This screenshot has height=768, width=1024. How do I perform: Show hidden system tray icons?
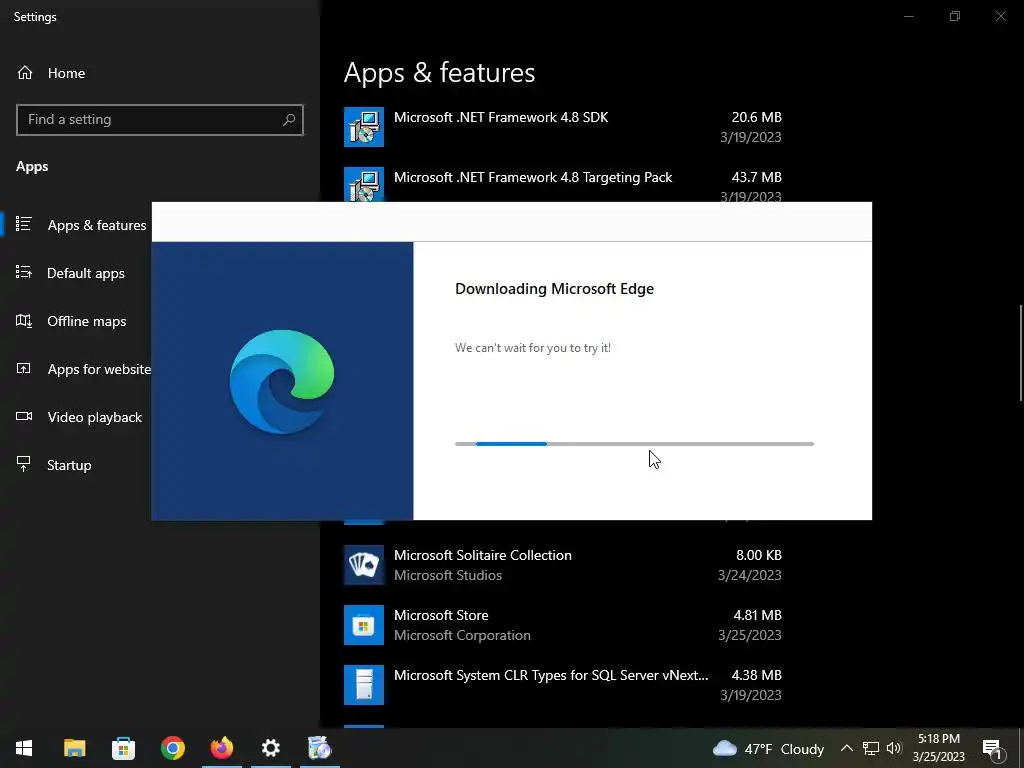click(846, 748)
